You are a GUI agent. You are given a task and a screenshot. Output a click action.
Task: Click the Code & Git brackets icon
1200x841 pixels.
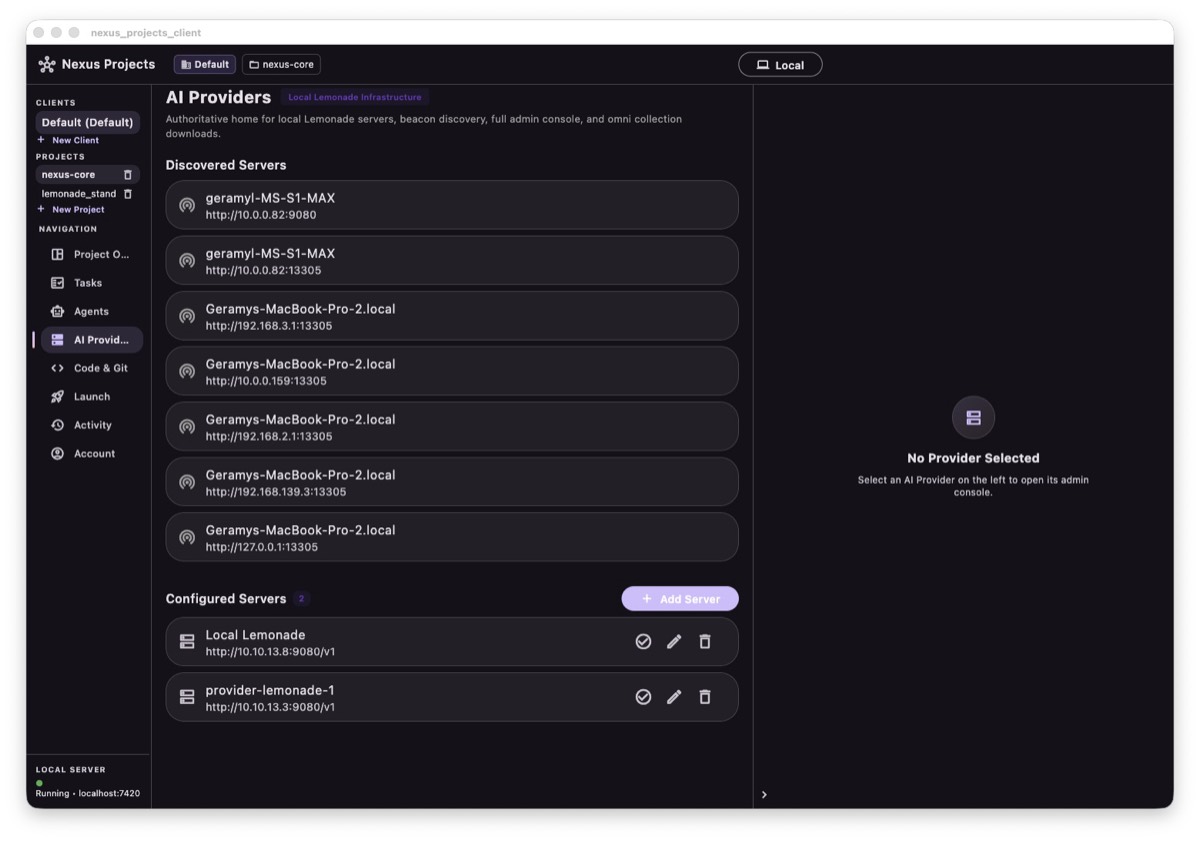click(x=57, y=368)
